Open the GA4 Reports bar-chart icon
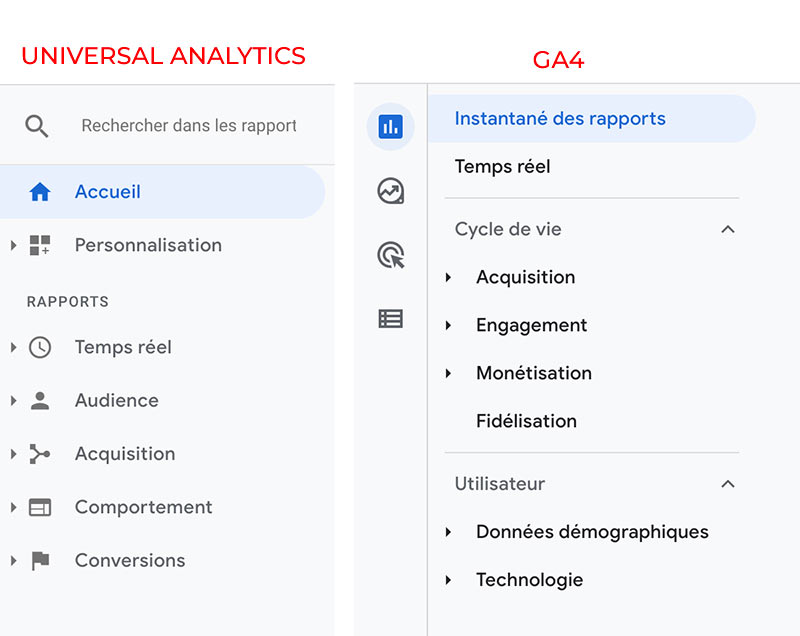Image resolution: width=800 pixels, height=636 pixels. (390, 127)
